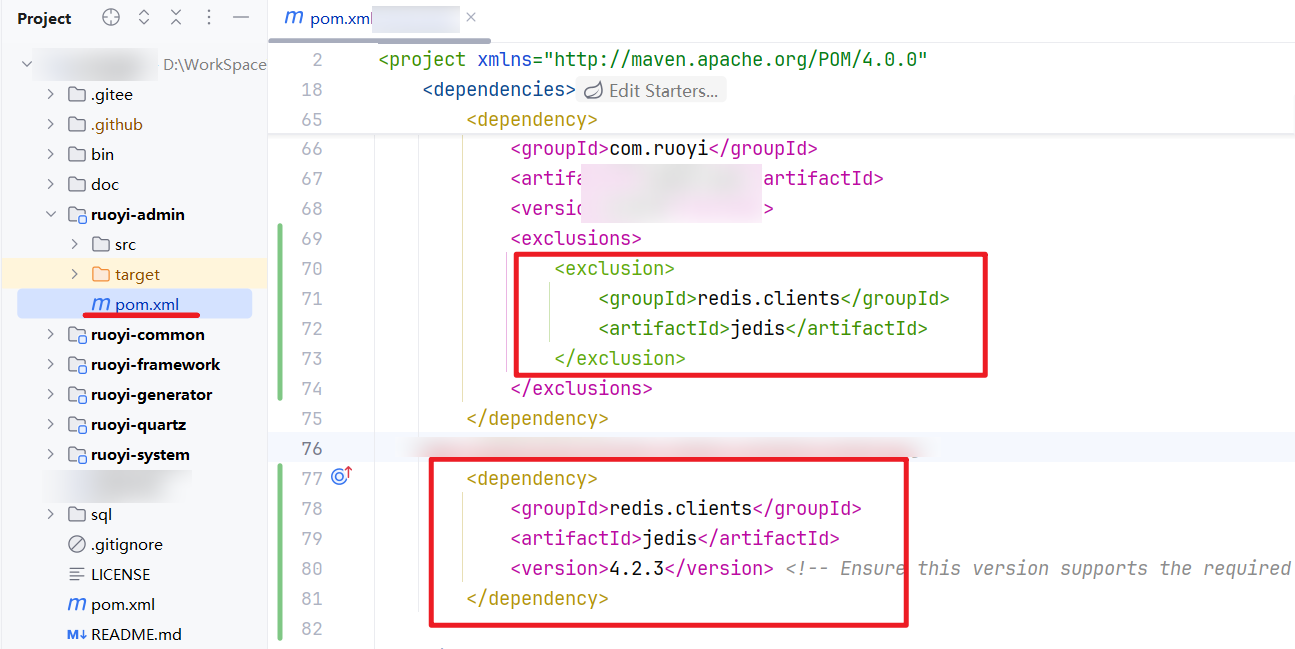Open the ruoyi-quartz module

click(138, 424)
